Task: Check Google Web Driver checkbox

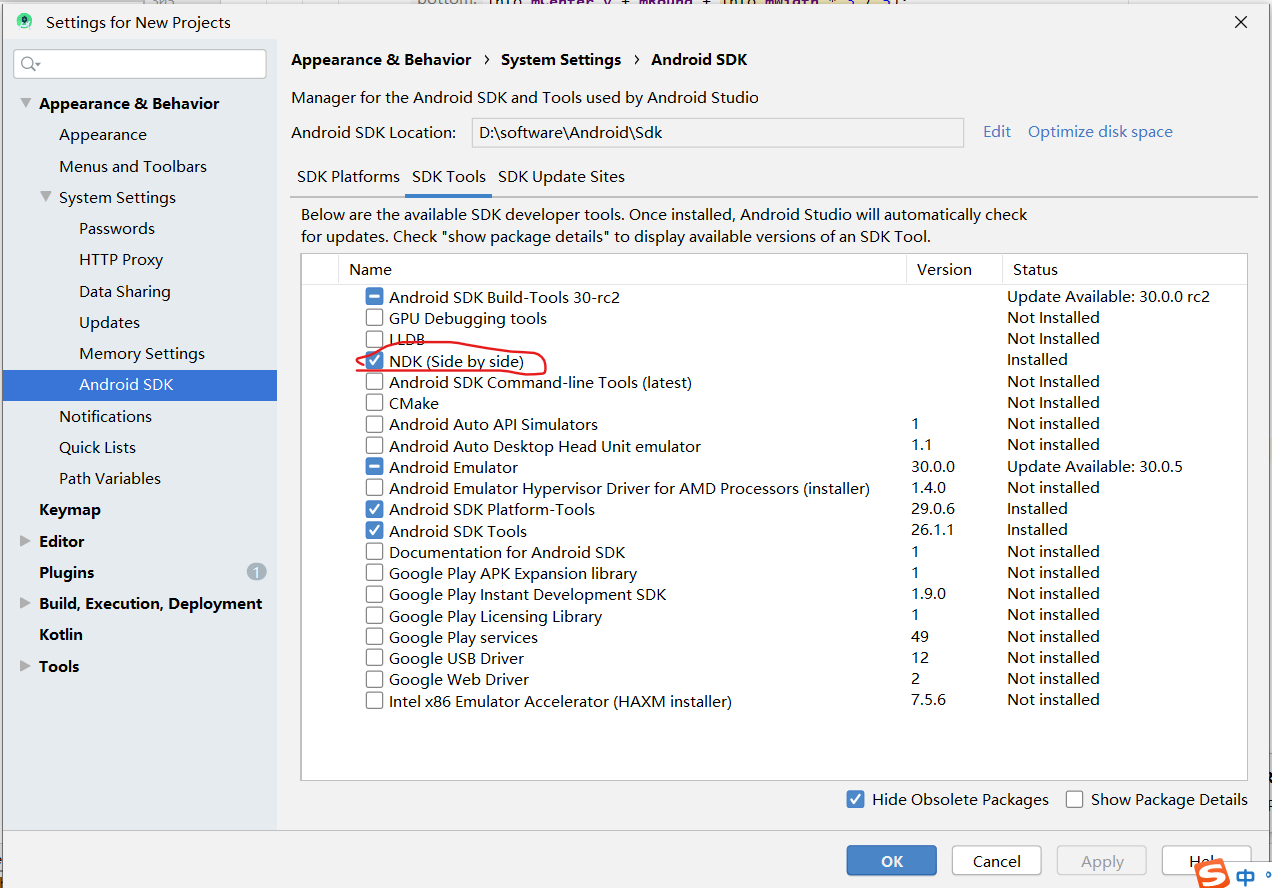Action: coord(374,679)
